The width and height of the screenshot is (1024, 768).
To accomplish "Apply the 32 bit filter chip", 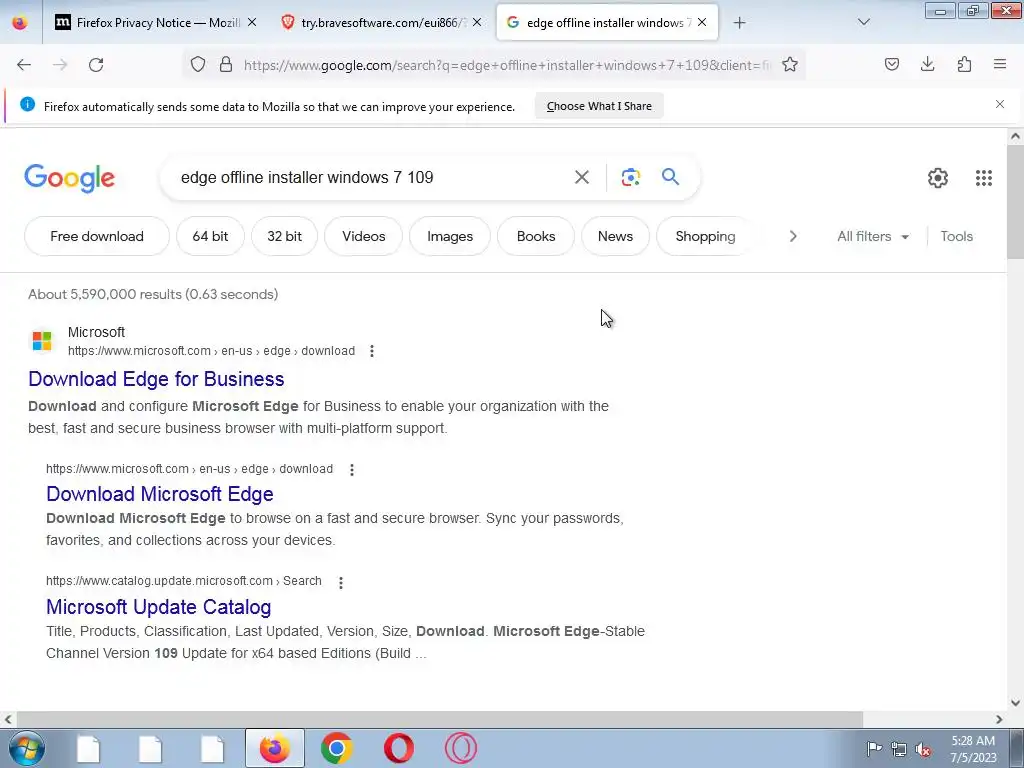I will [x=284, y=236].
